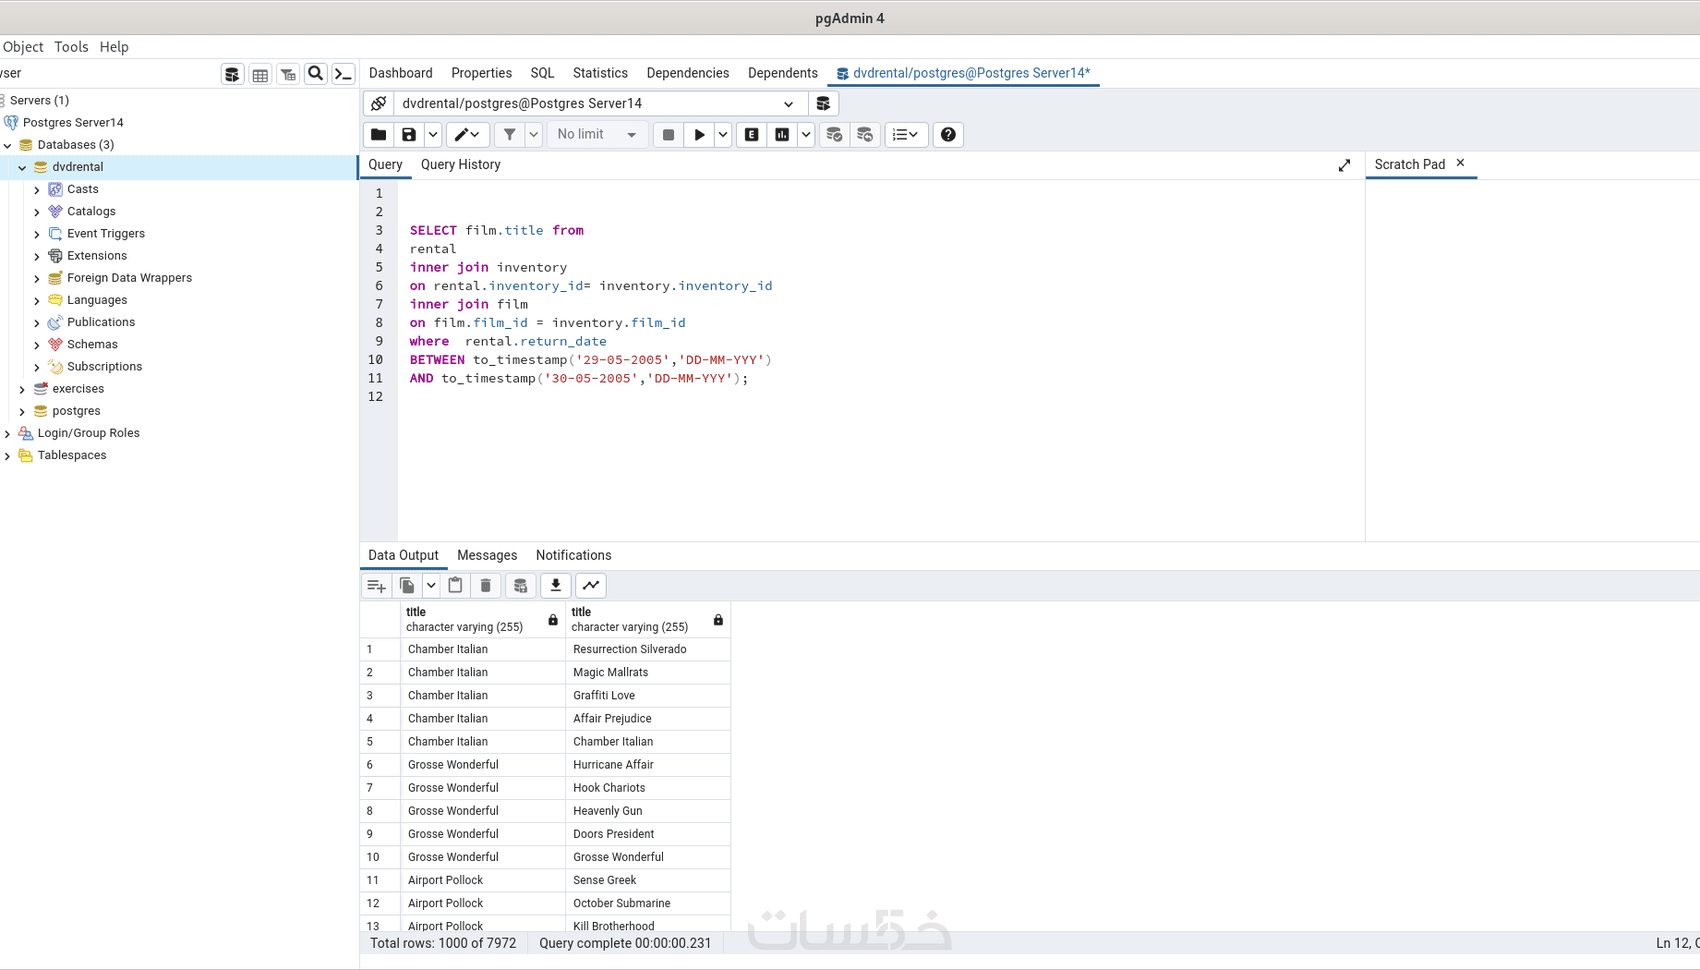
Task: Close the Scratch Pad panel
Action: pyautogui.click(x=1459, y=163)
